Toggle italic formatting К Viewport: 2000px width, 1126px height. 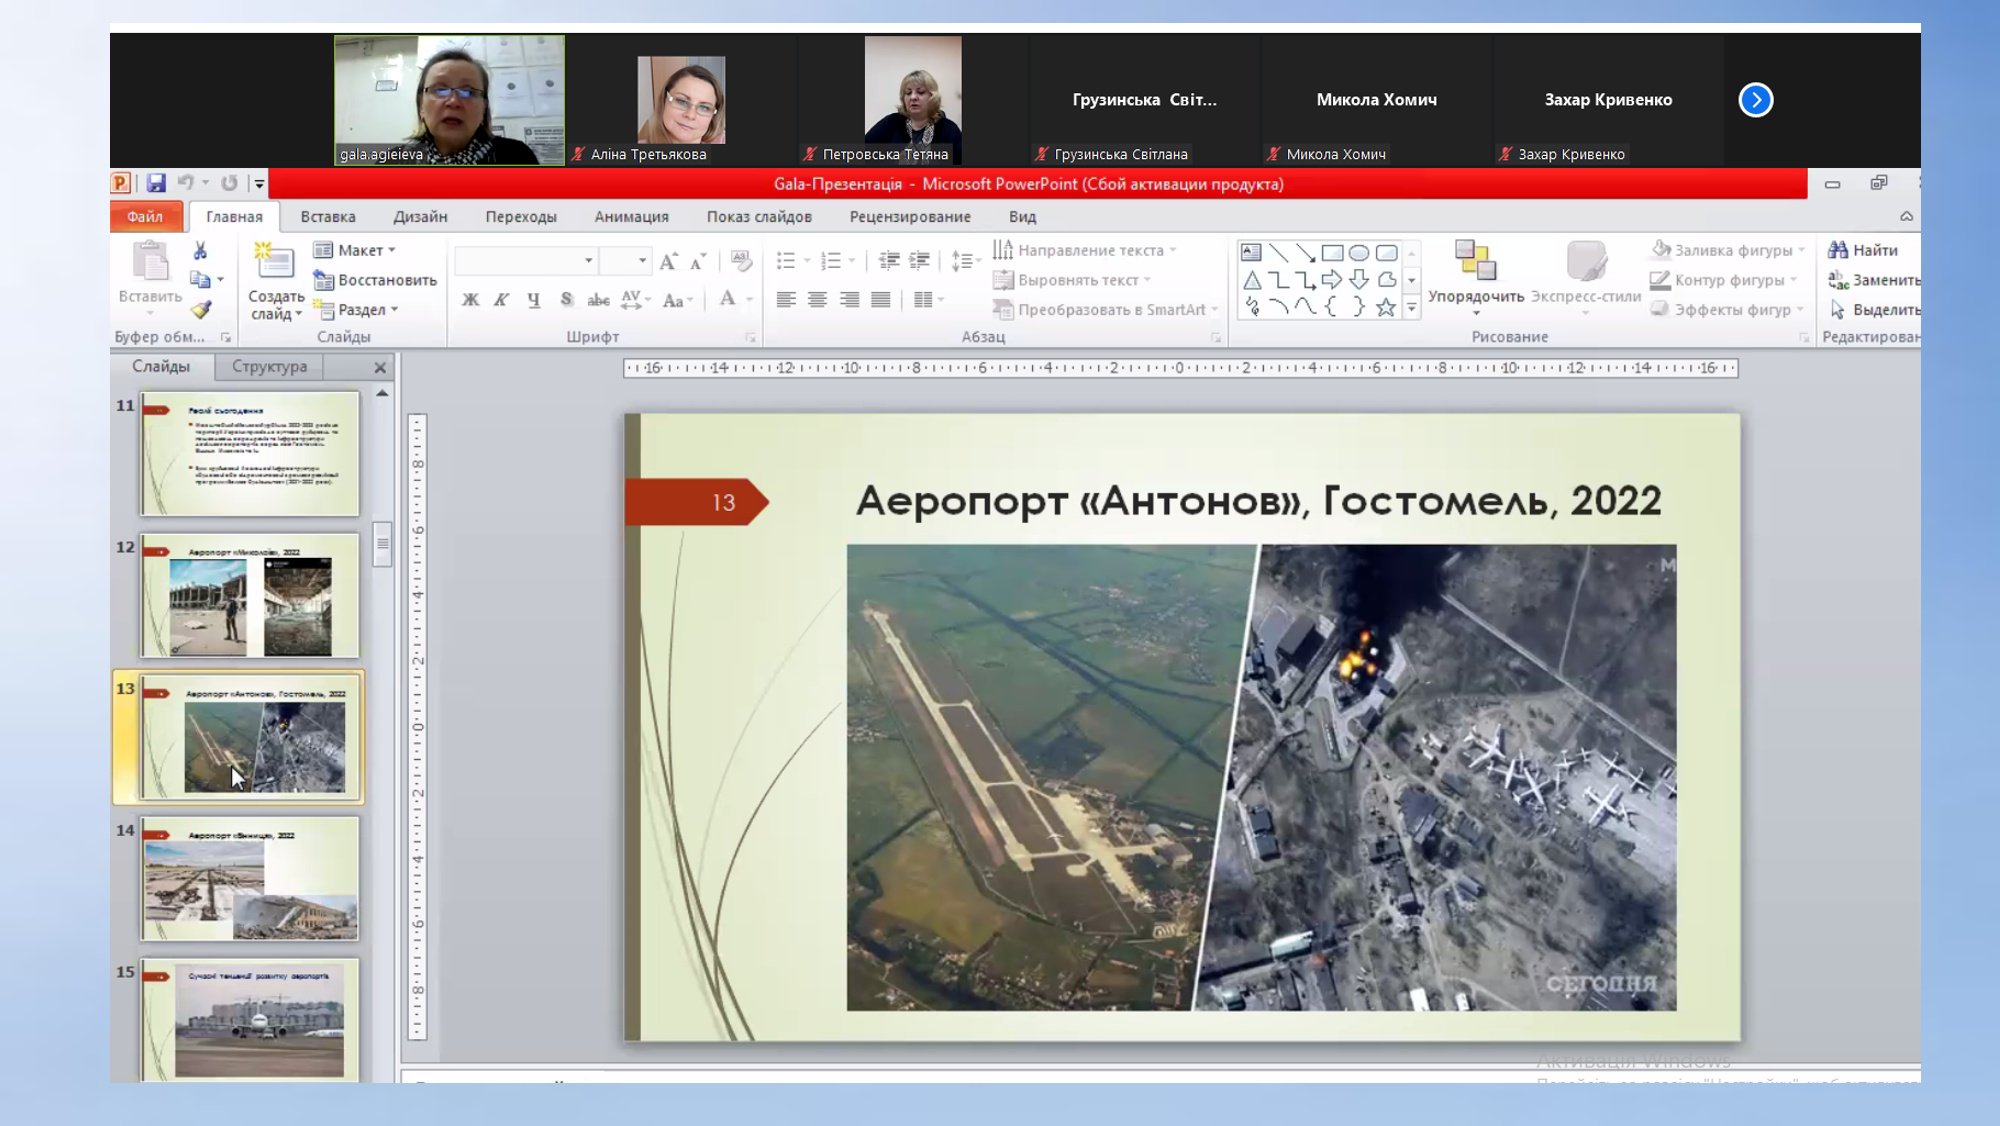(501, 300)
